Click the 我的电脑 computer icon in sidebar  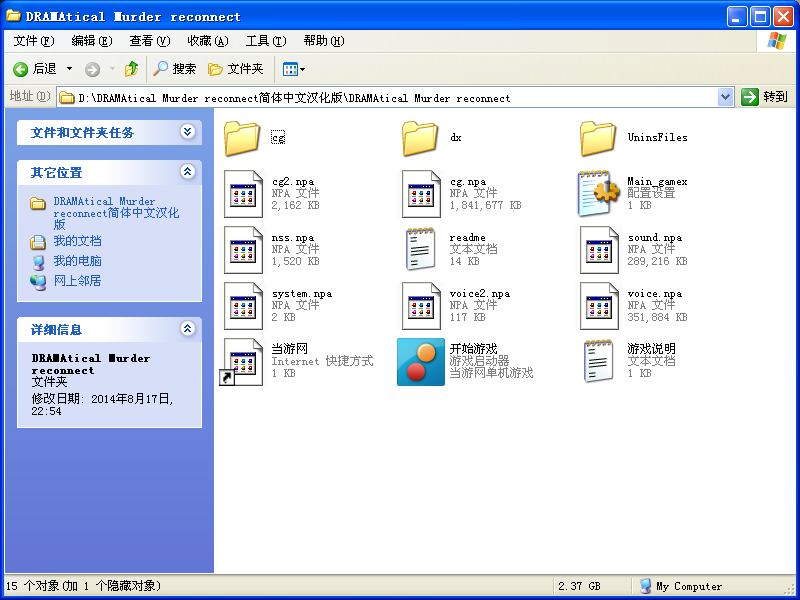point(38,262)
